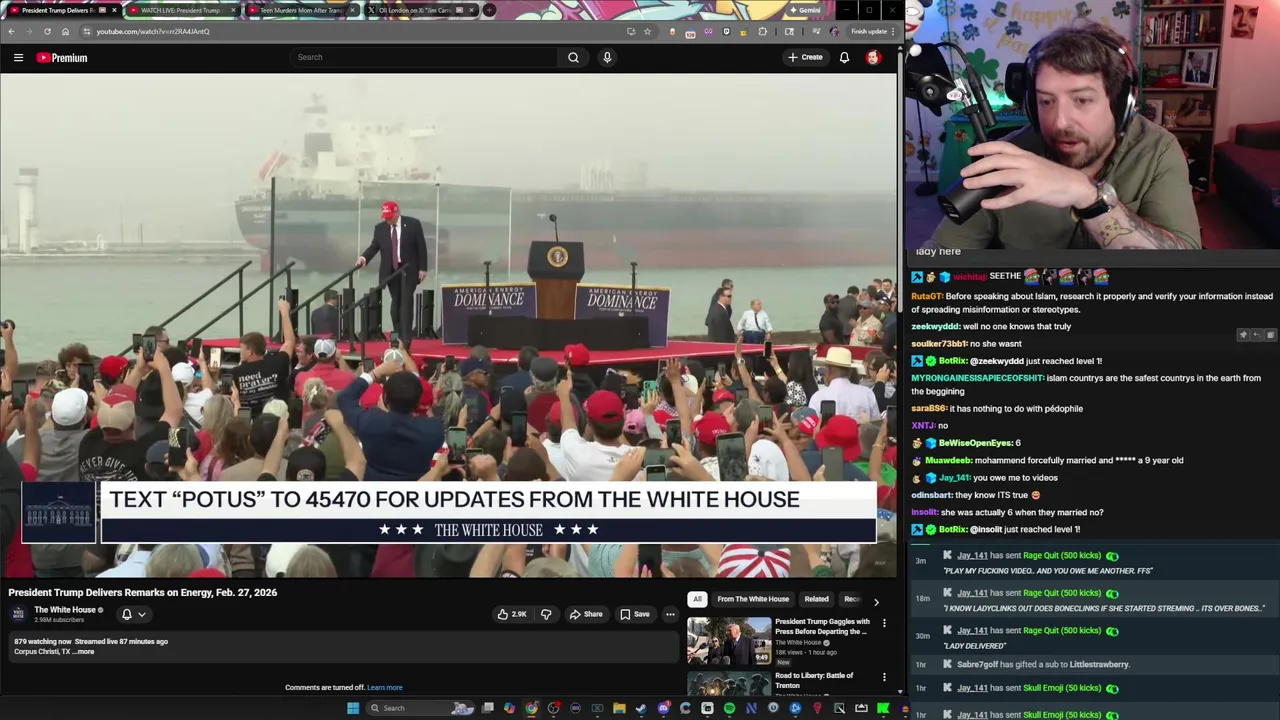Start voice search with microphone icon
1280x720 pixels.
tap(607, 57)
